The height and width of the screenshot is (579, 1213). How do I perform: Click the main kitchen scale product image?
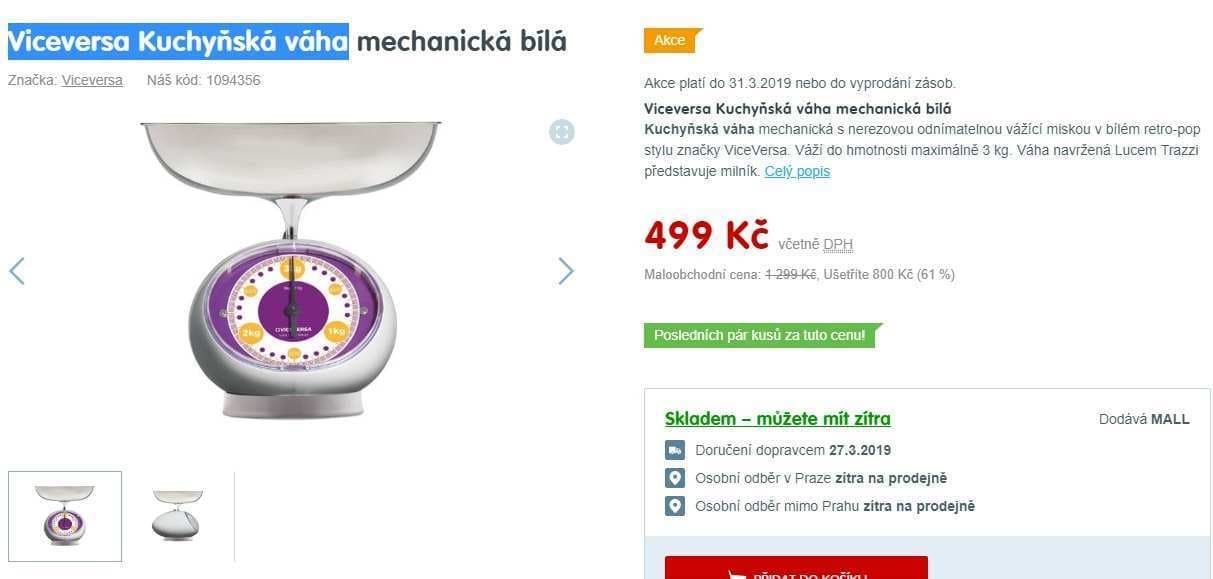click(291, 270)
